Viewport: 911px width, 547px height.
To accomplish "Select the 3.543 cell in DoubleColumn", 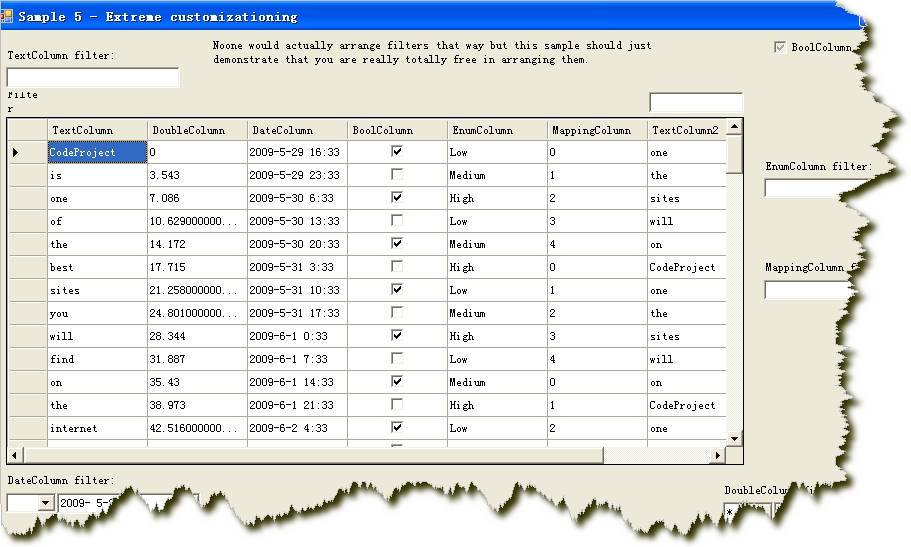I will [197, 175].
